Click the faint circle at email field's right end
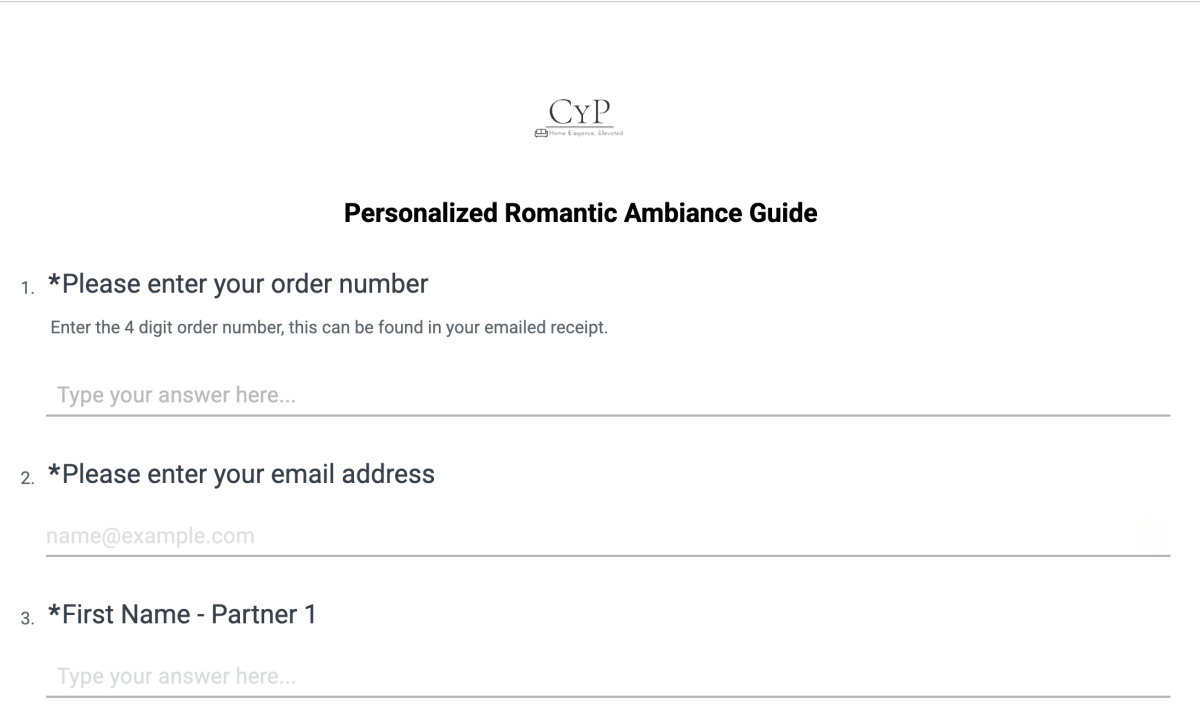 (1152, 536)
